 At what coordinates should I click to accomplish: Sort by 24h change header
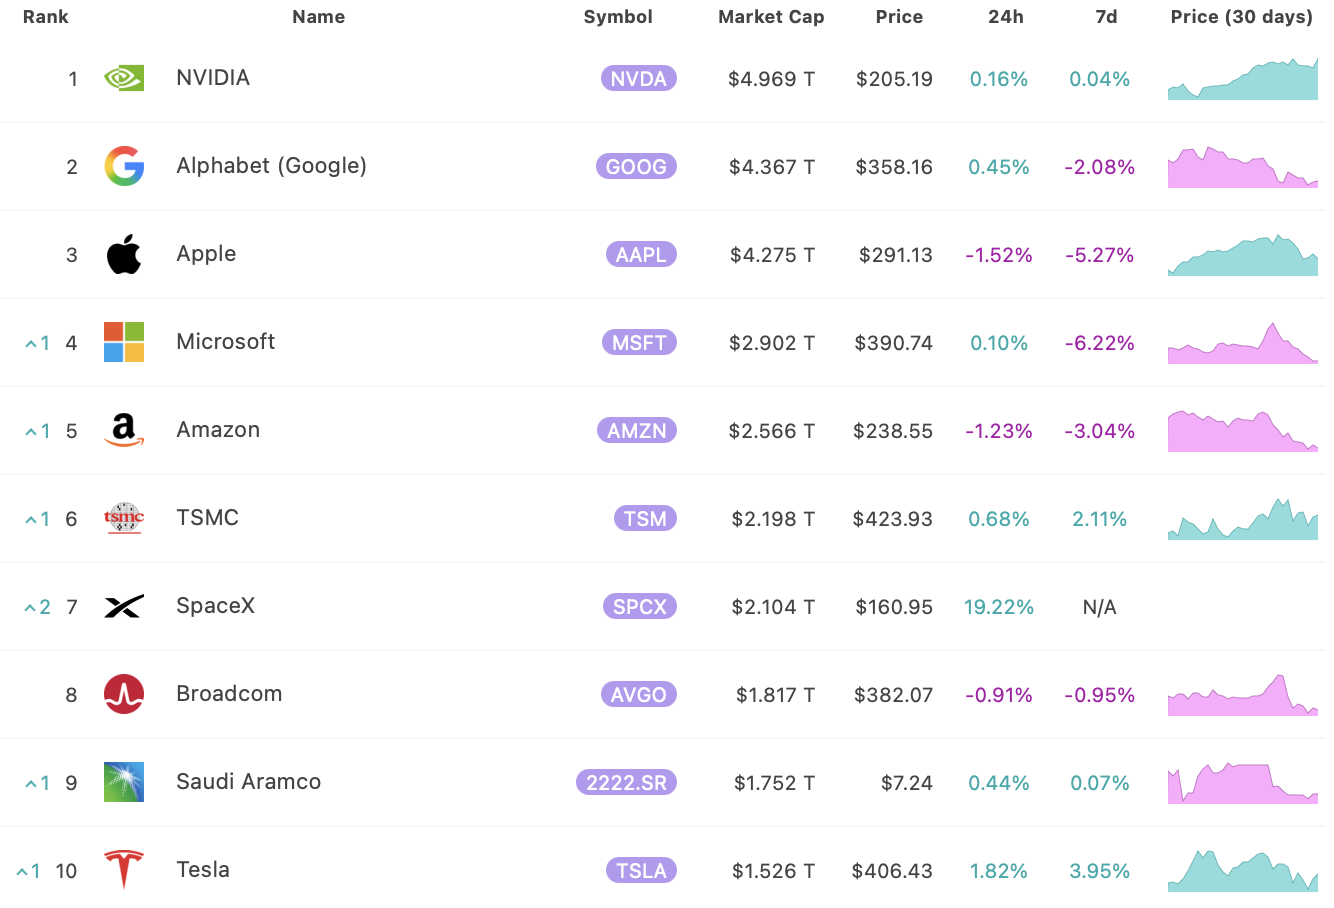pos(1006,17)
